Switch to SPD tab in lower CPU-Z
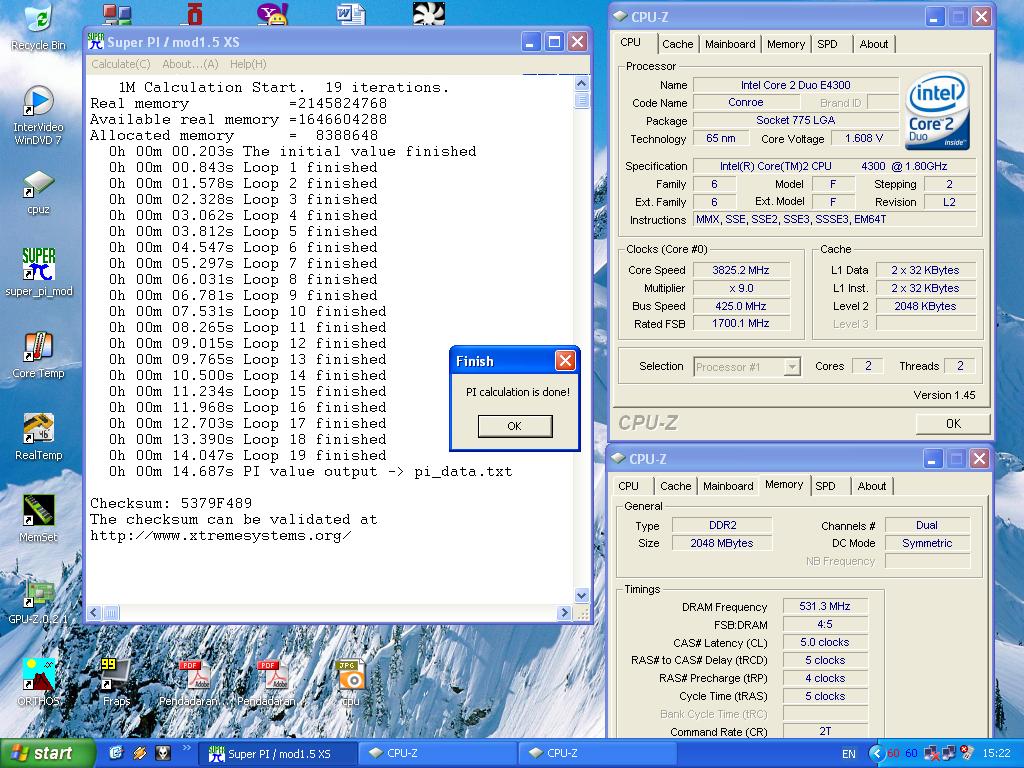The height and width of the screenshot is (768, 1024). (x=825, y=487)
